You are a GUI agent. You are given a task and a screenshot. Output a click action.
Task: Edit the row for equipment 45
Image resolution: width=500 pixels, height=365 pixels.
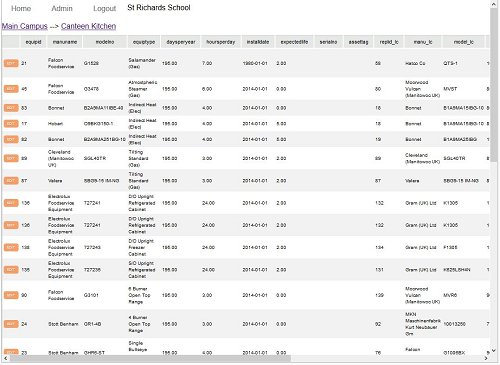point(11,89)
